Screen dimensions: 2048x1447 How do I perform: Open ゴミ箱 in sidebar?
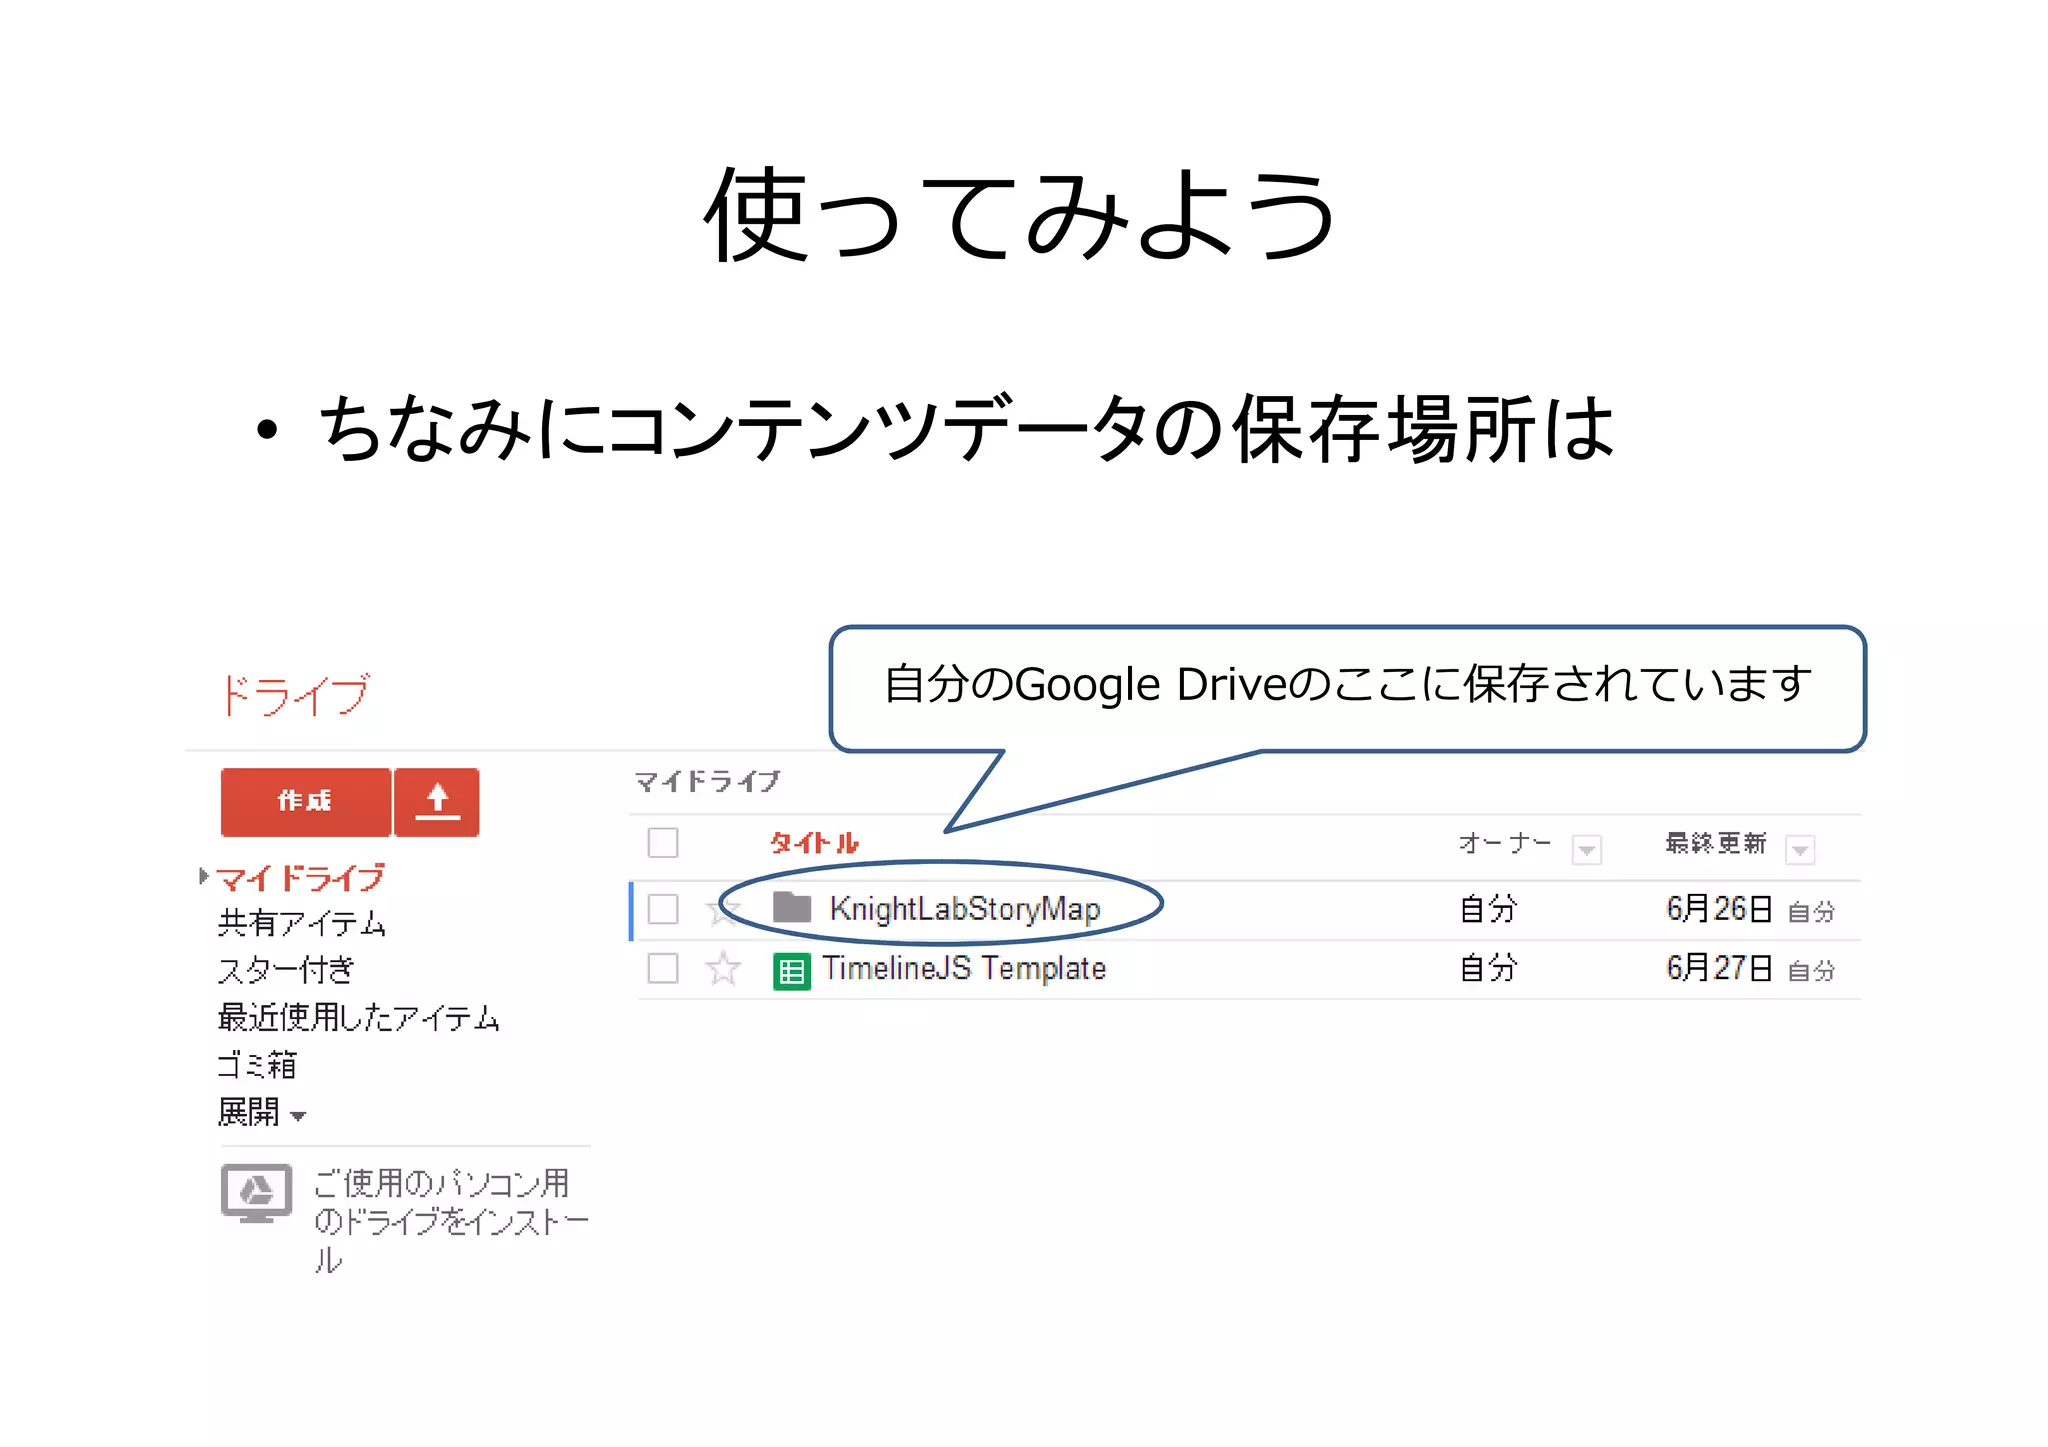[x=257, y=1065]
